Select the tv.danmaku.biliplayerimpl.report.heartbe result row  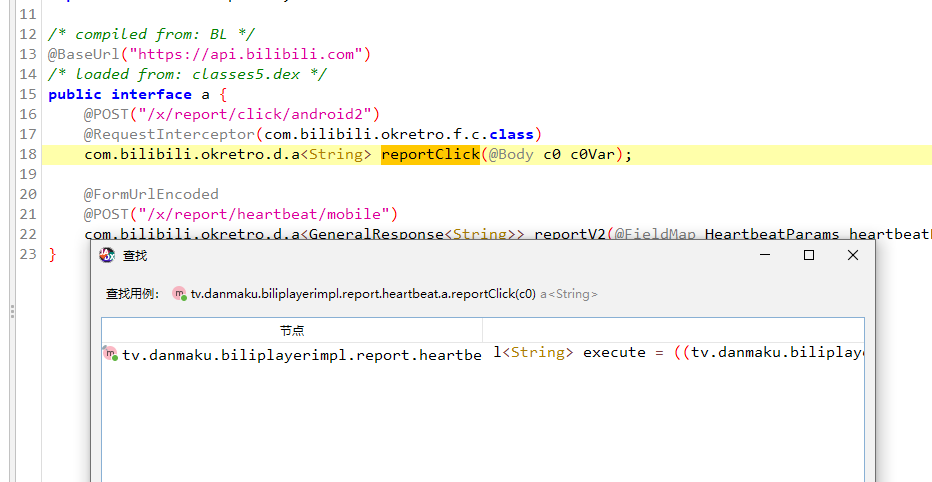click(292, 355)
